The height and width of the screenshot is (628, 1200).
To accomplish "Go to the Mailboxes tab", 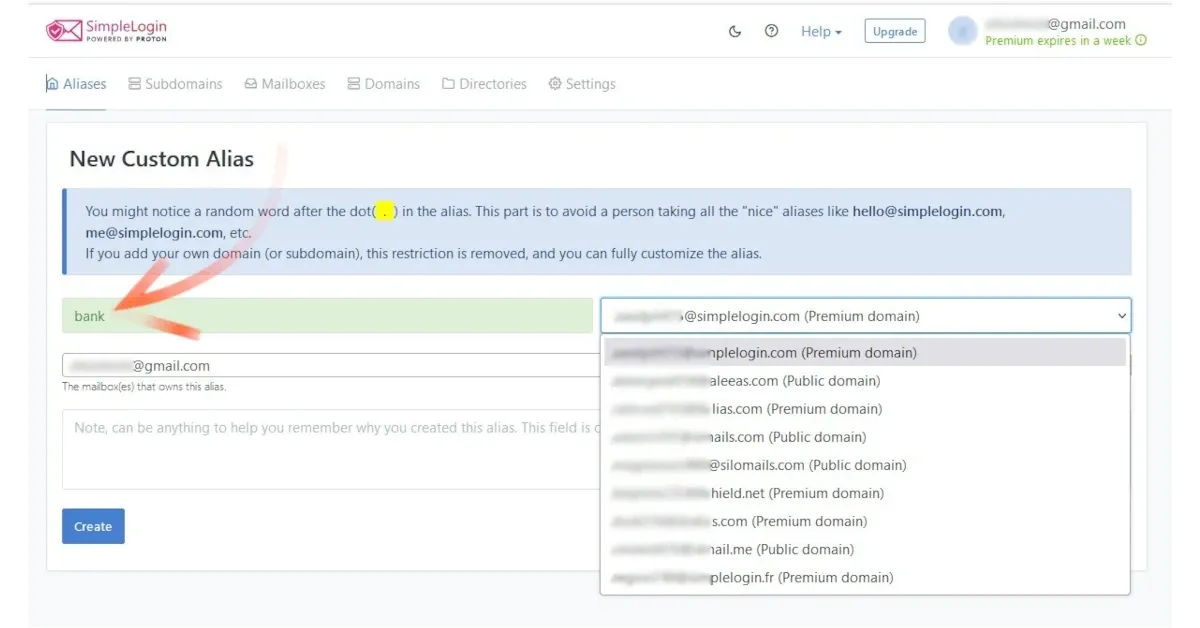I will click(285, 84).
